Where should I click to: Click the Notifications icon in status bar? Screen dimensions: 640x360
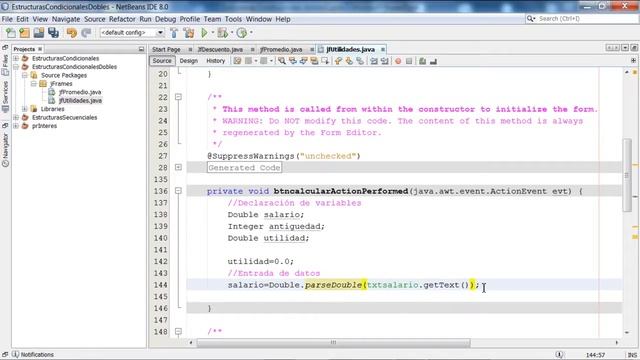(15, 354)
